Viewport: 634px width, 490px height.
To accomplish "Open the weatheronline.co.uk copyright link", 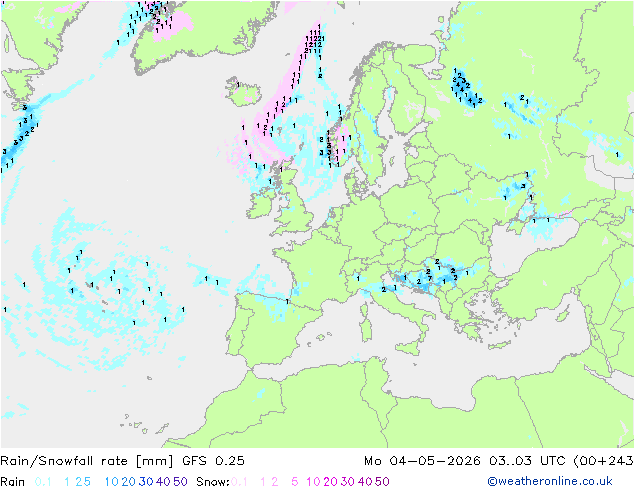I will pyautogui.click(x=549, y=481).
